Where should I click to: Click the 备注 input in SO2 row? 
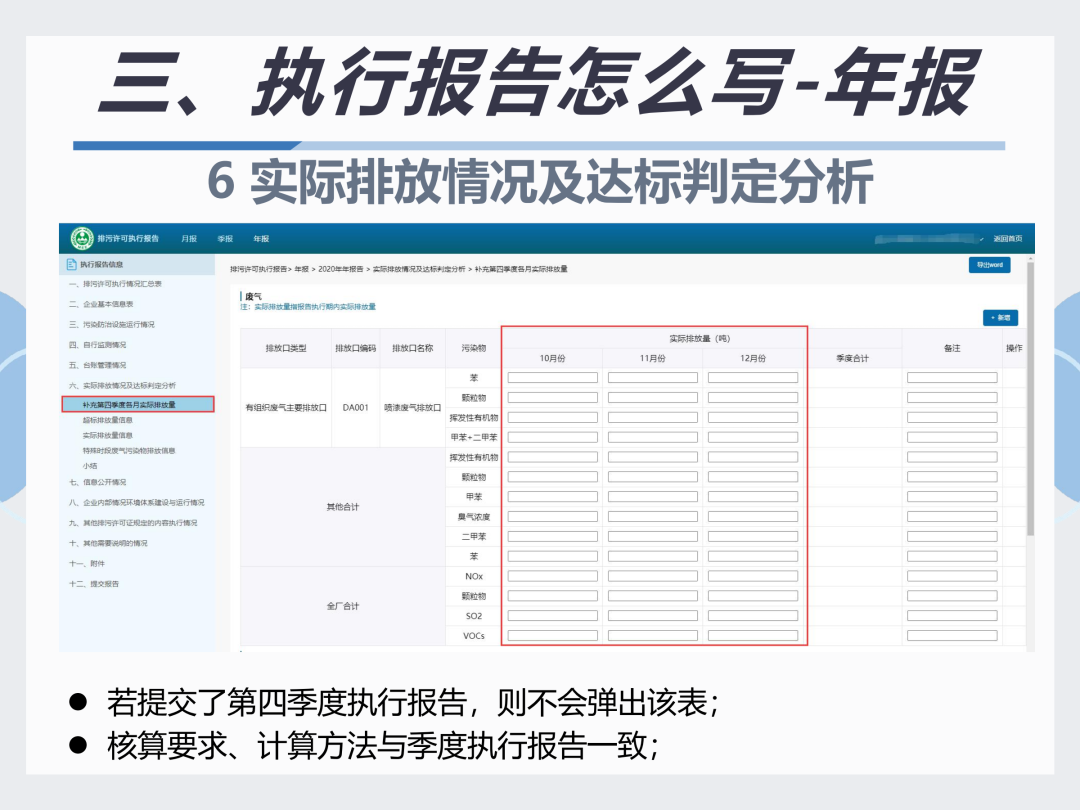(952, 616)
